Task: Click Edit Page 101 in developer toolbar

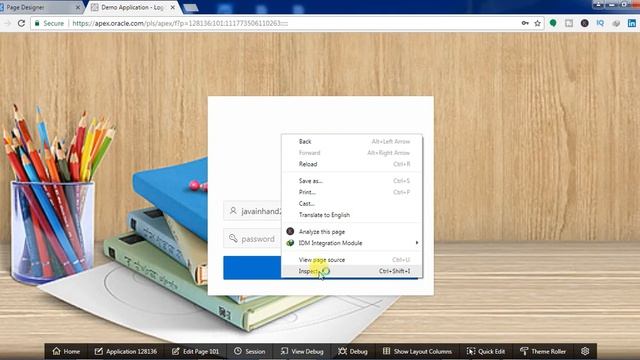Action: pos(196,351)
